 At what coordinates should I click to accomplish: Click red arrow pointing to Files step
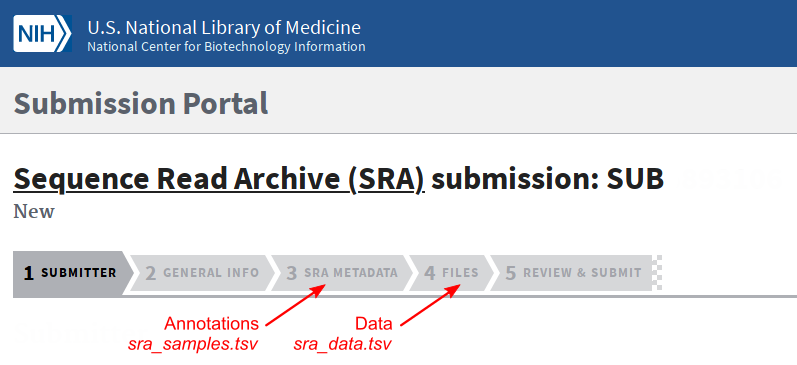(431, 305)
